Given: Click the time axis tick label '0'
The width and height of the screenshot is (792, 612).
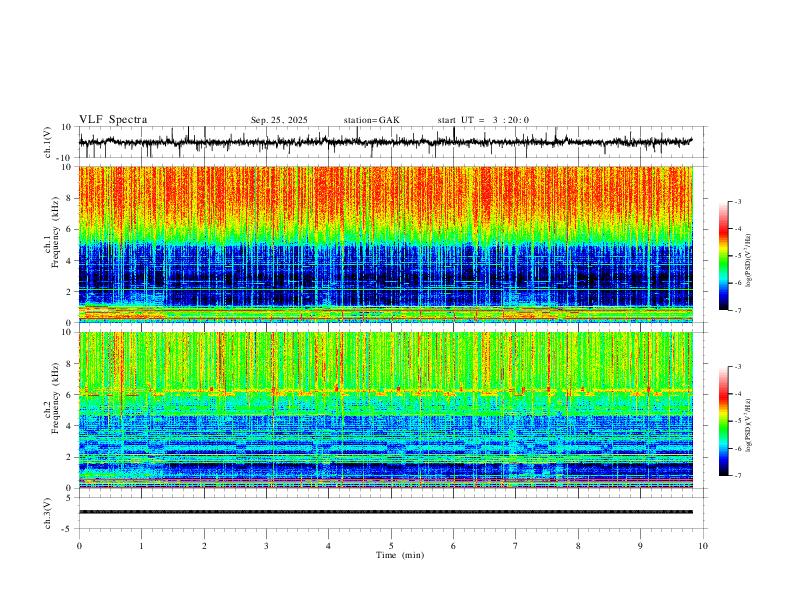Looking at the screenshot, I should coord(79,546).
